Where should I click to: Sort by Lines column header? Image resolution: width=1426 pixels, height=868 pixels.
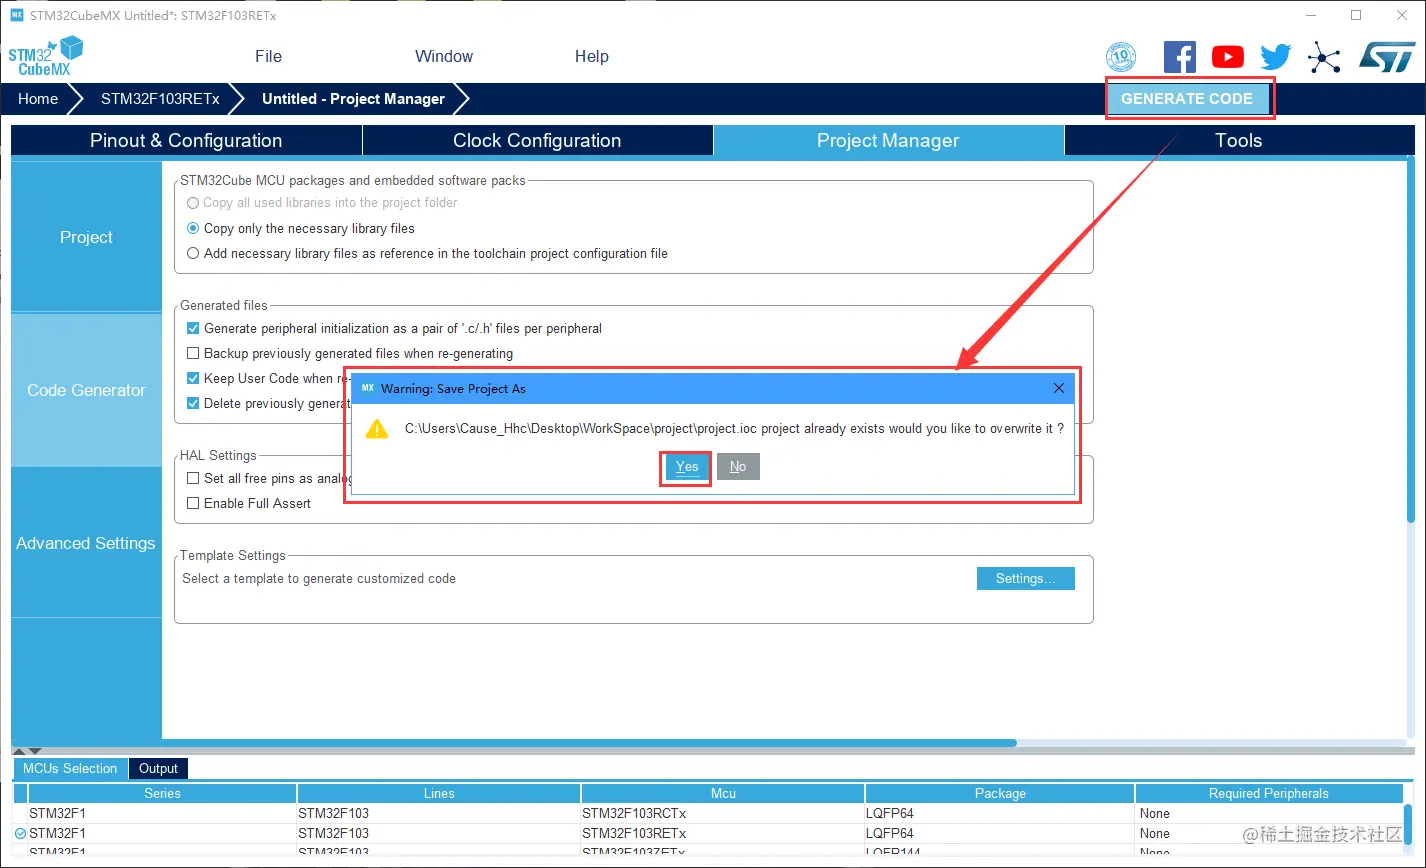[x=439, y=793]
